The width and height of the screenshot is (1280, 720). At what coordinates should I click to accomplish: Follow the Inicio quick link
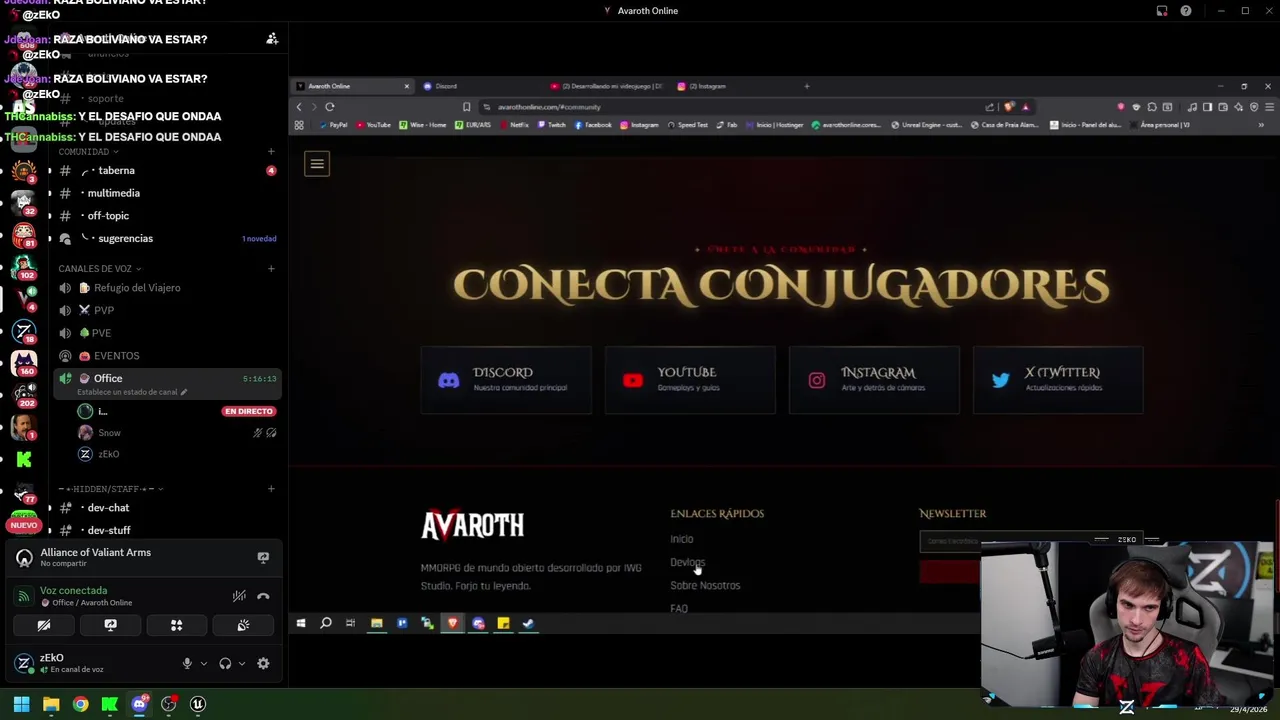tap(682, 539)
